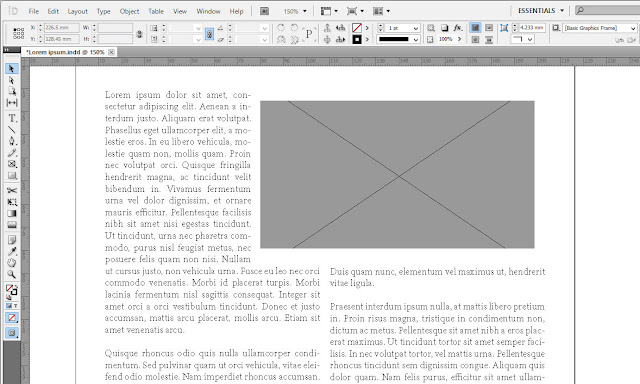This screenshot has height=384, width=640.
Task: Close the Lorem ipsum.indd document tab
Action: pos(111,52)
